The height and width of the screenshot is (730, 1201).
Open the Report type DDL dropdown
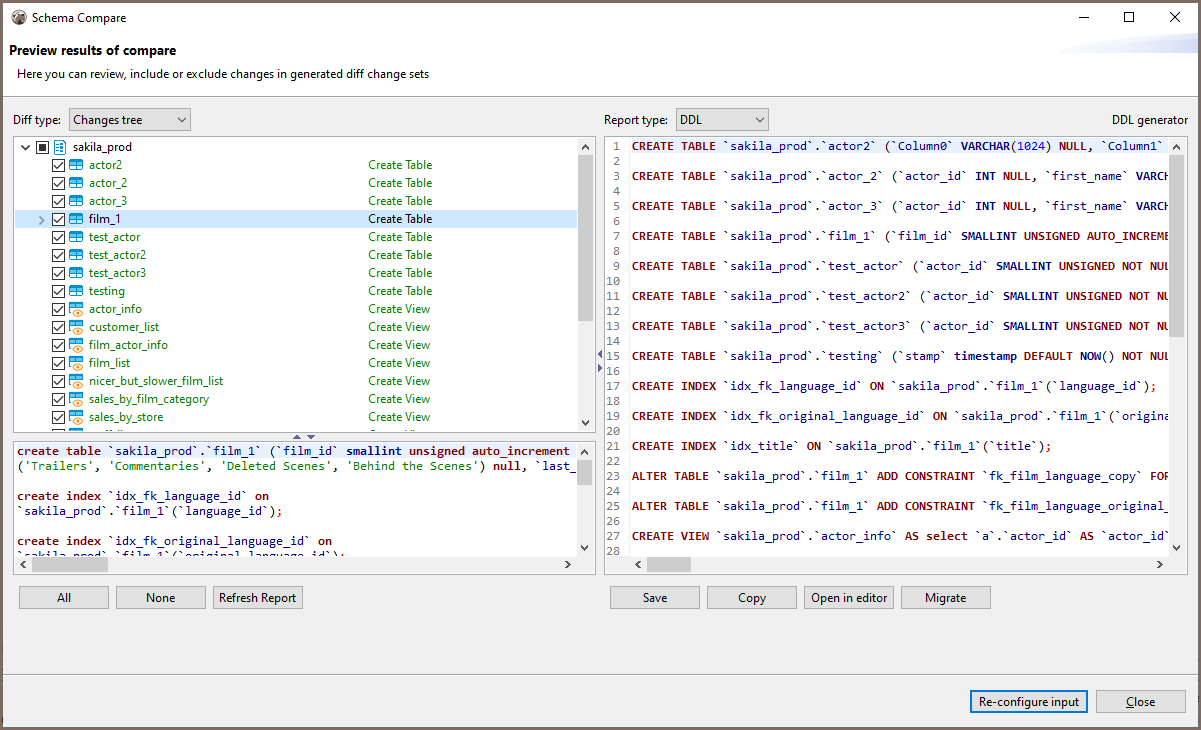point(722,120)
